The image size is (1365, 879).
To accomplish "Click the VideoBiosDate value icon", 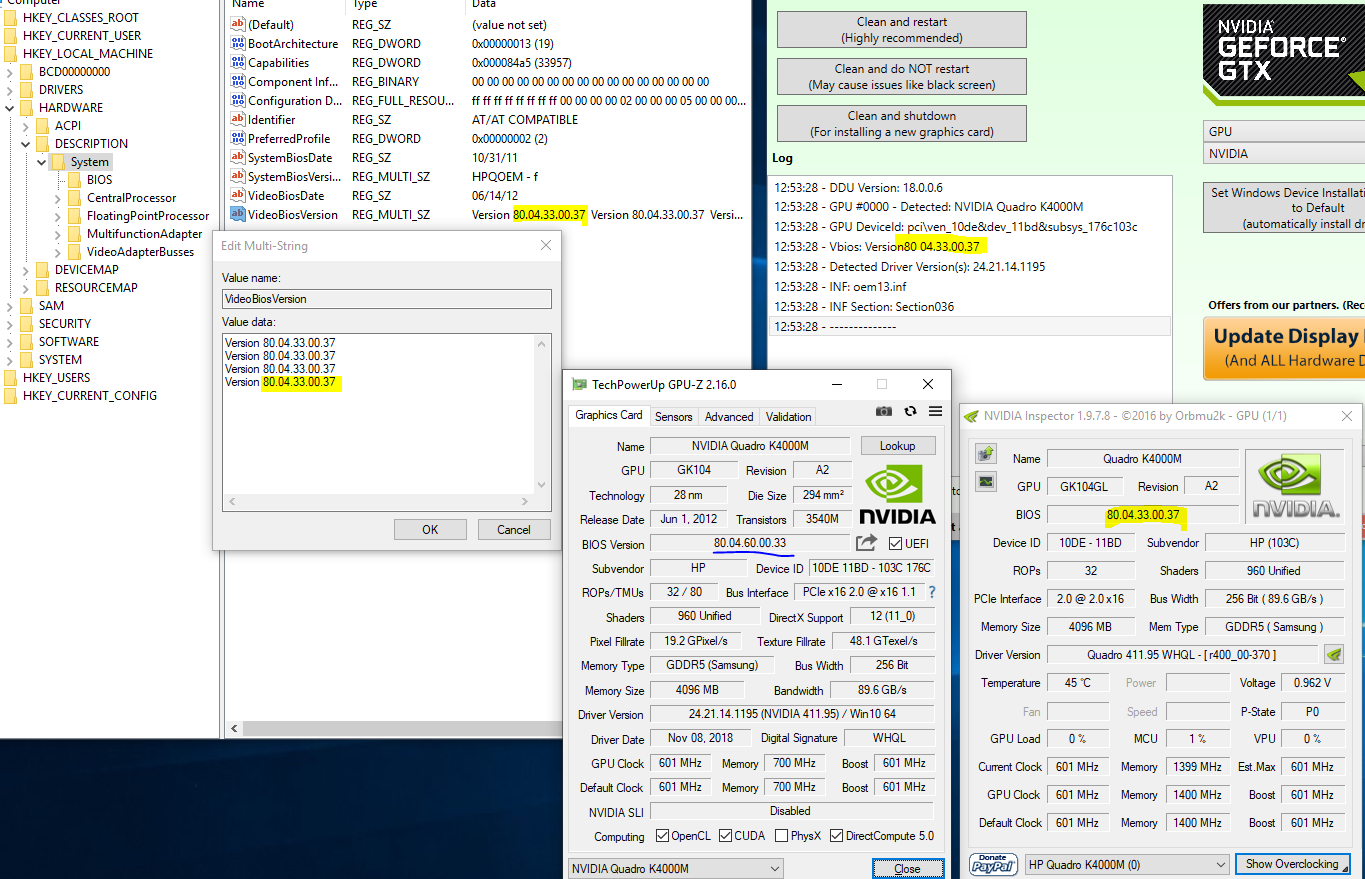I will pyautogui.click(x=238, y=195).
